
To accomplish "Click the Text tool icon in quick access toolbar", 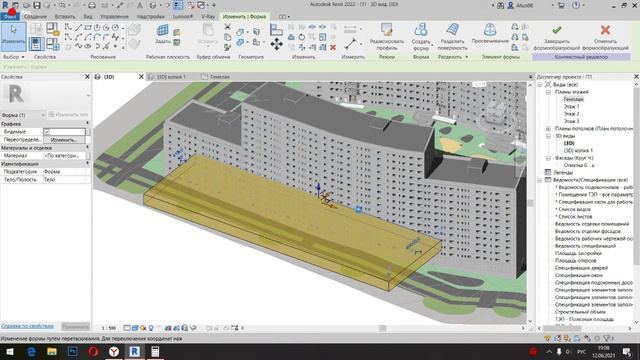I will 140,5.
